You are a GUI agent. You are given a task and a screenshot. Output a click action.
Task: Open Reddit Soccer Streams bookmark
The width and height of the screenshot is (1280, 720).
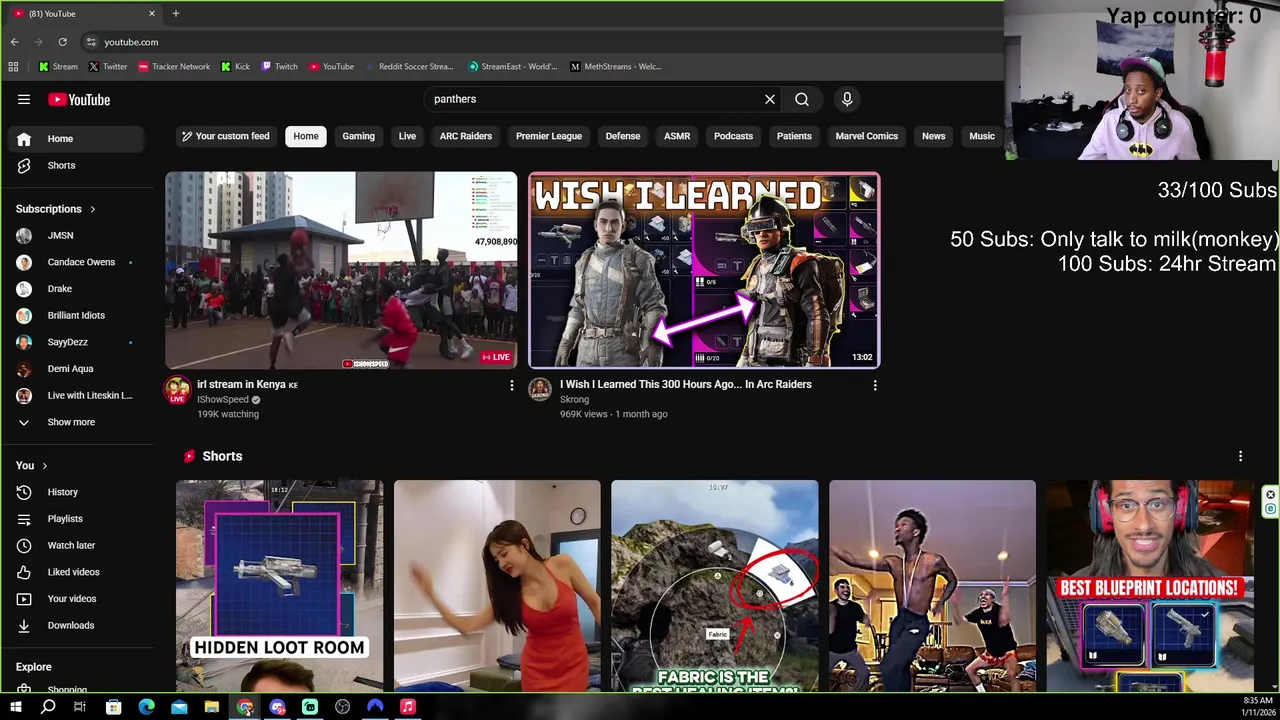[410, 66]
